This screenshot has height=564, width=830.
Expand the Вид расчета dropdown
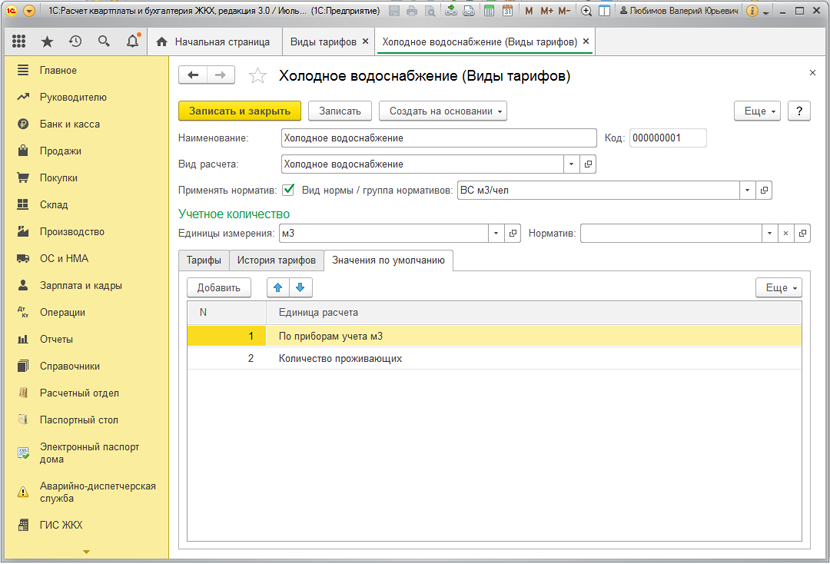pos(571,164)
